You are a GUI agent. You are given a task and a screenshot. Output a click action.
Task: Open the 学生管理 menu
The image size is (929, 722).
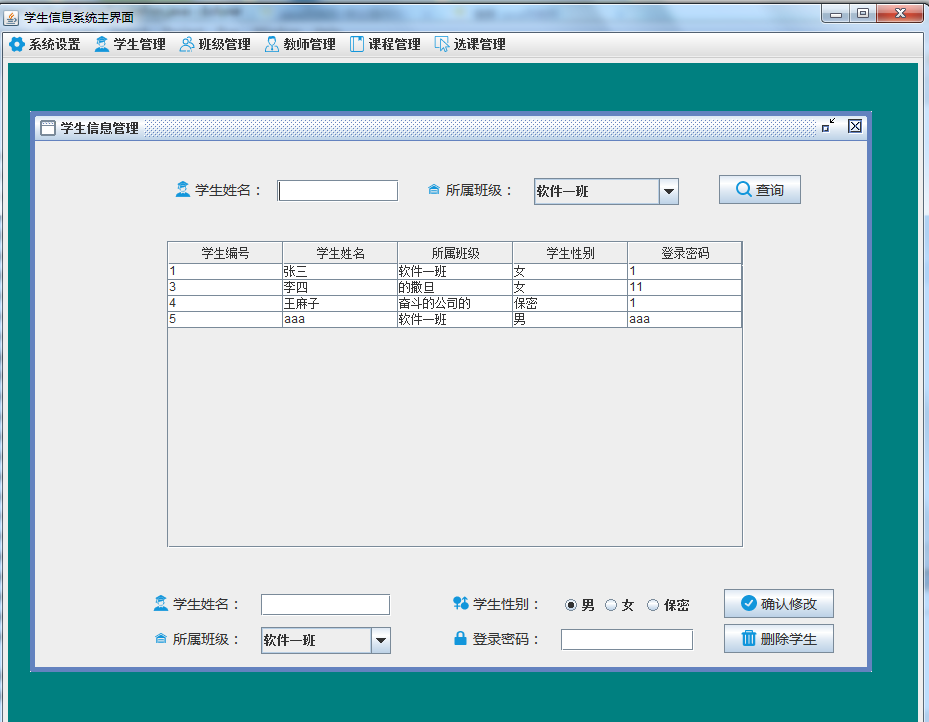[x=130, y=44]
